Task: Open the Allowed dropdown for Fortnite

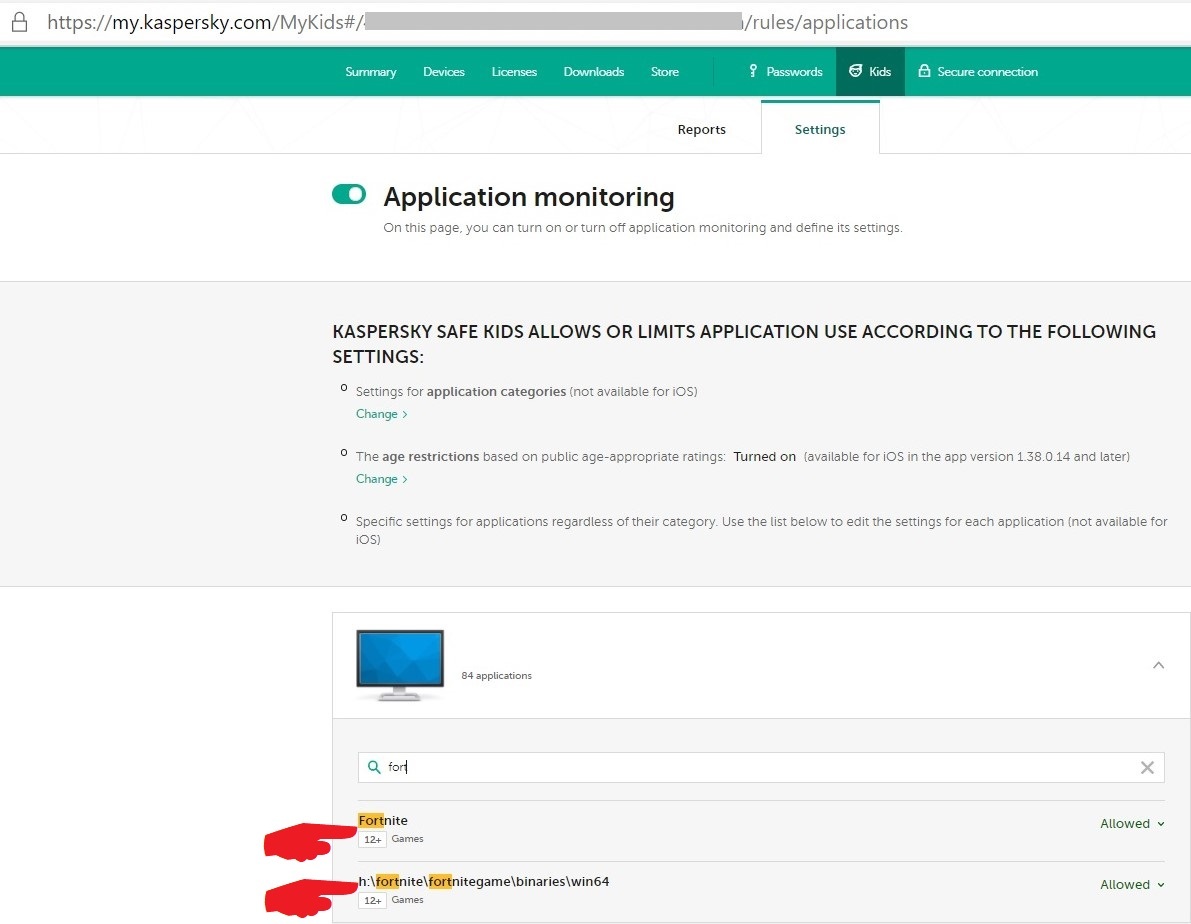Action: 1132,824
